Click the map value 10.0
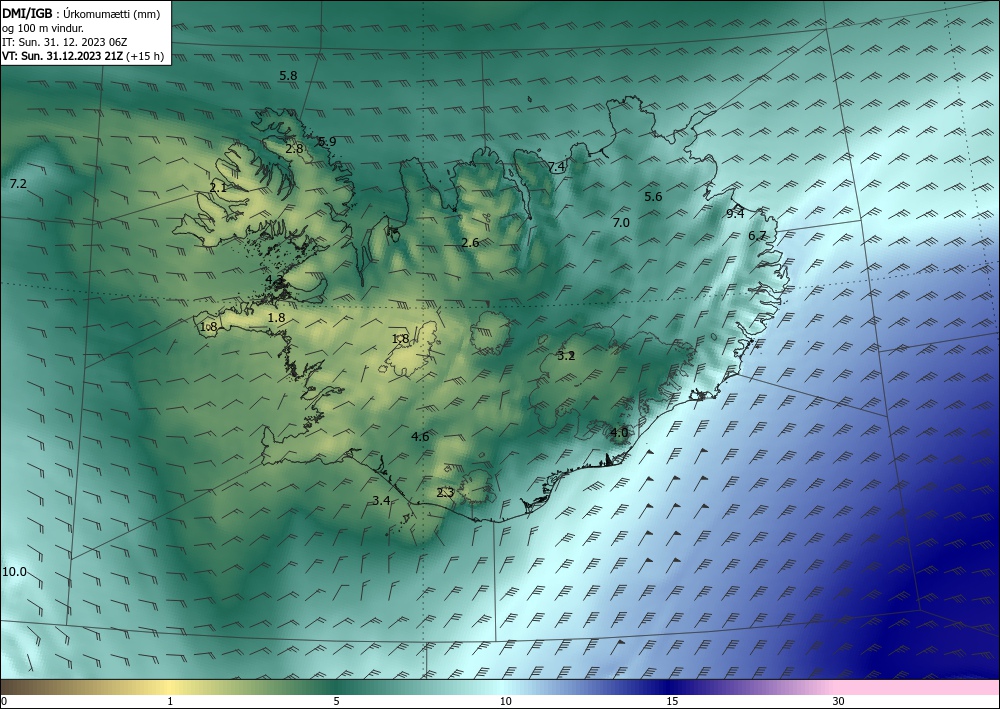1000x709 pixels. (x=15, y=571)
